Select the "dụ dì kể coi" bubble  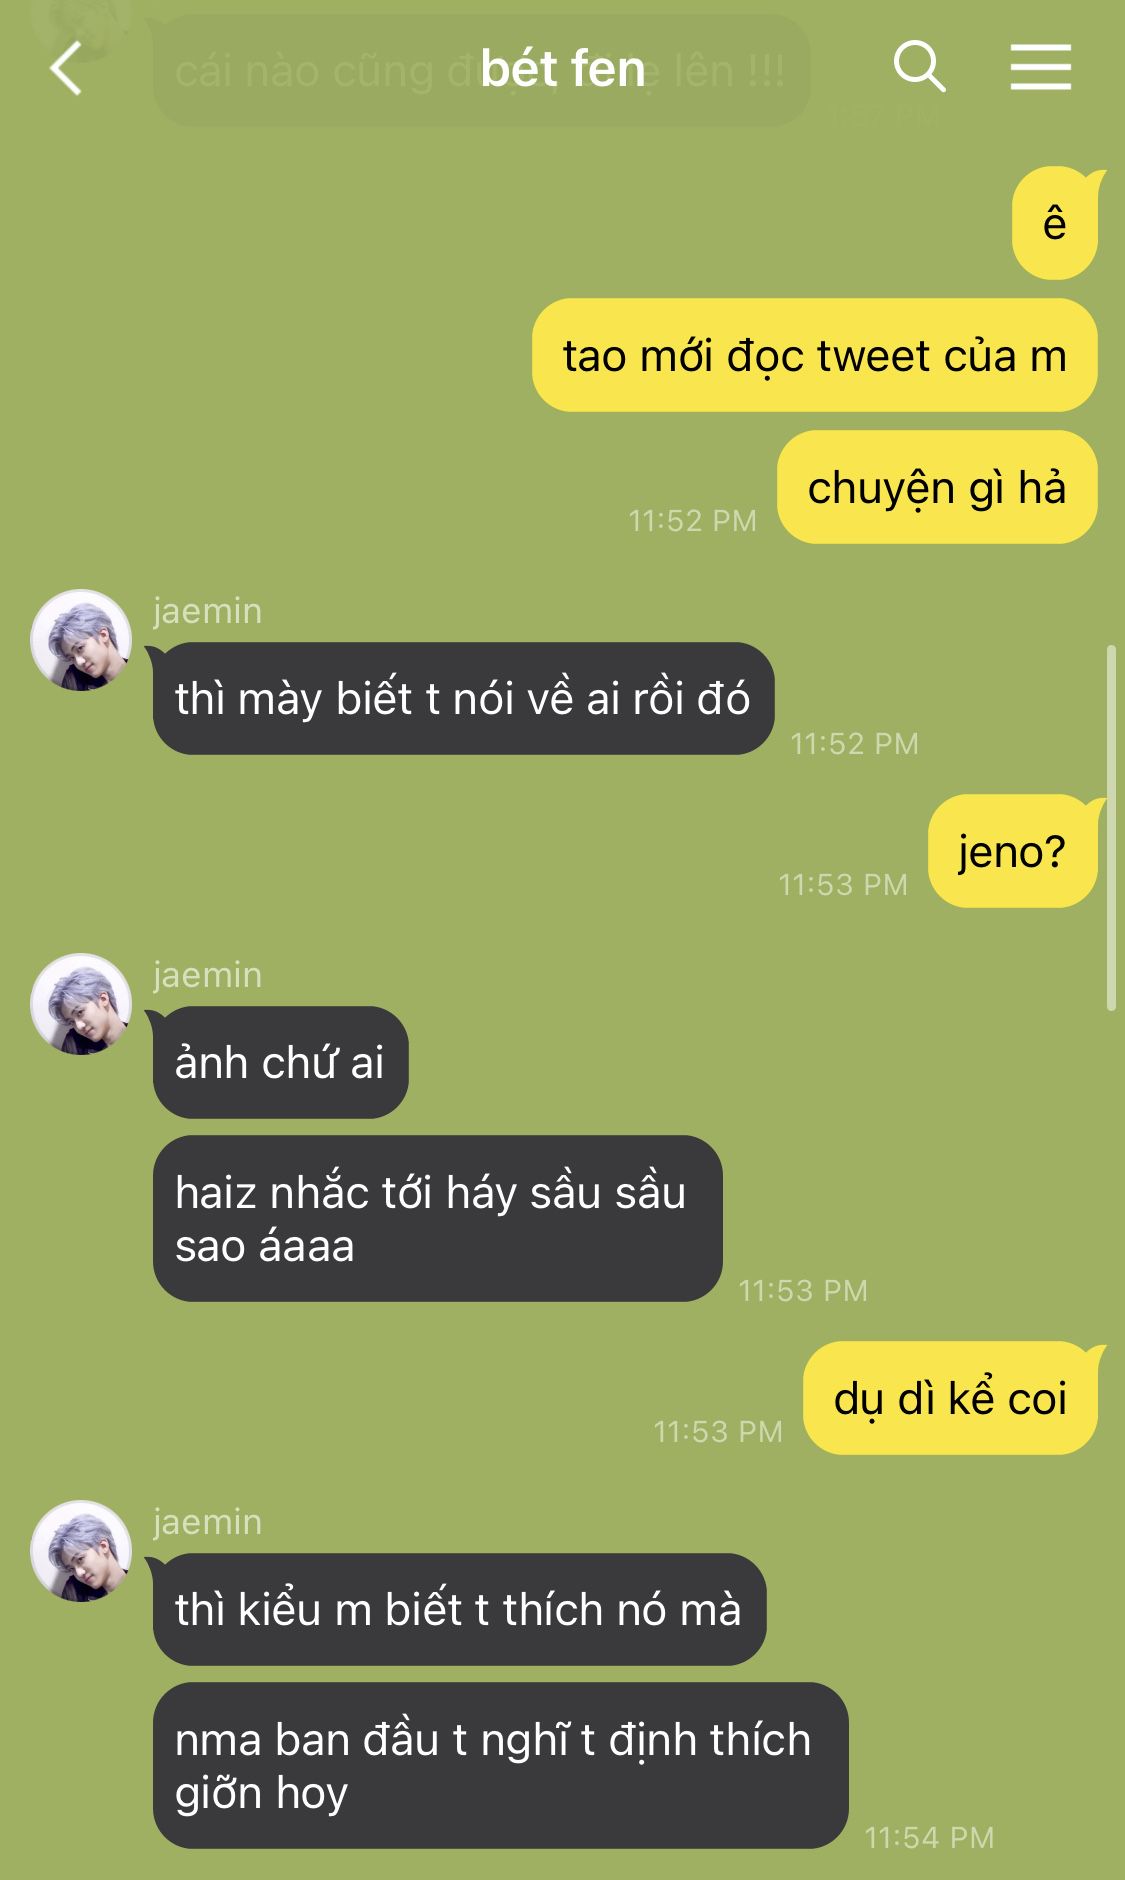(x=951, y=1398)
